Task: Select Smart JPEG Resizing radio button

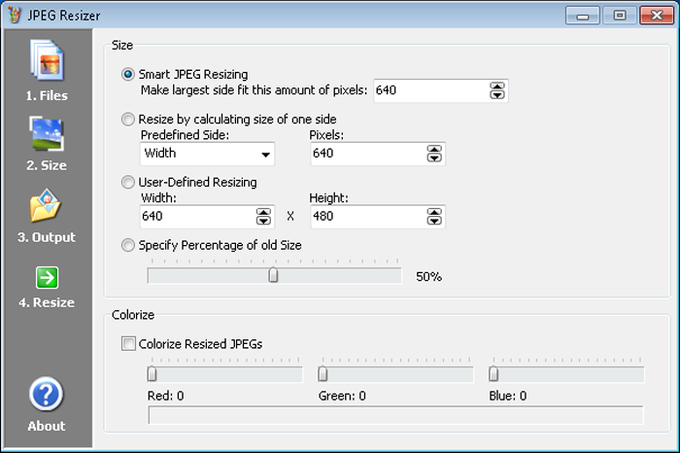Action: coord(128,74)
